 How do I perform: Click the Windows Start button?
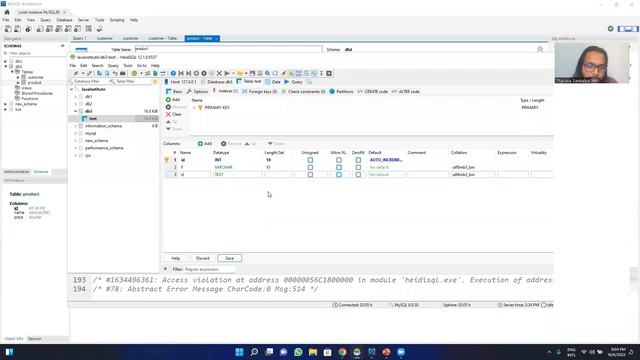(x=240, y=352)
